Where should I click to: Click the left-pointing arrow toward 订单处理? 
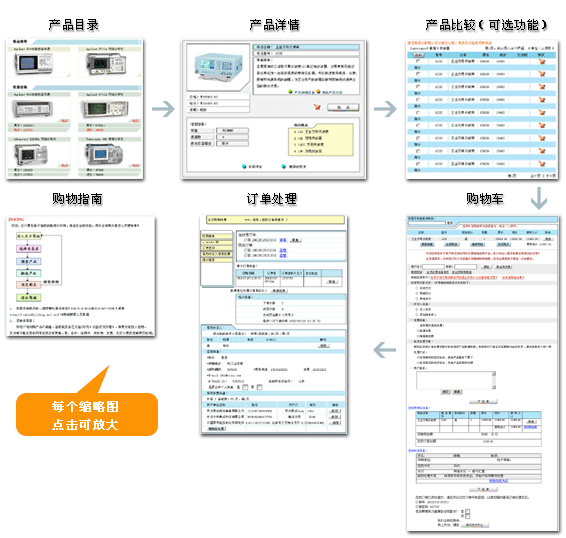[x=384, y=350]
